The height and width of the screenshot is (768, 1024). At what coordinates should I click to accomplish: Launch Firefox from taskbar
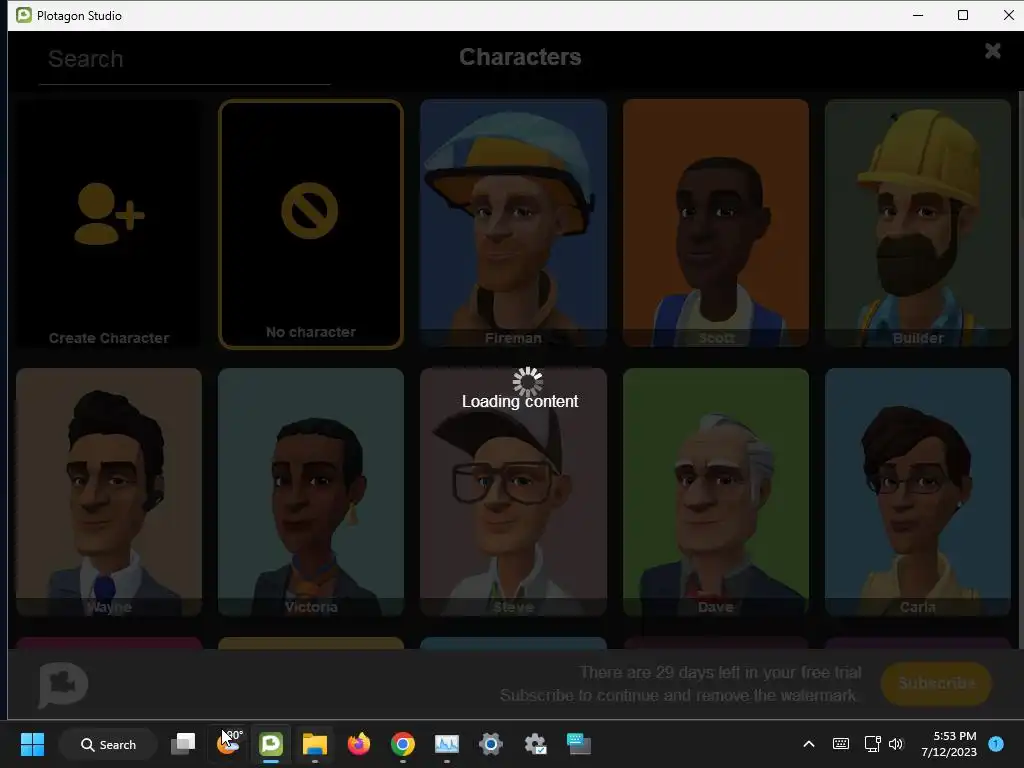coord(359,744)
